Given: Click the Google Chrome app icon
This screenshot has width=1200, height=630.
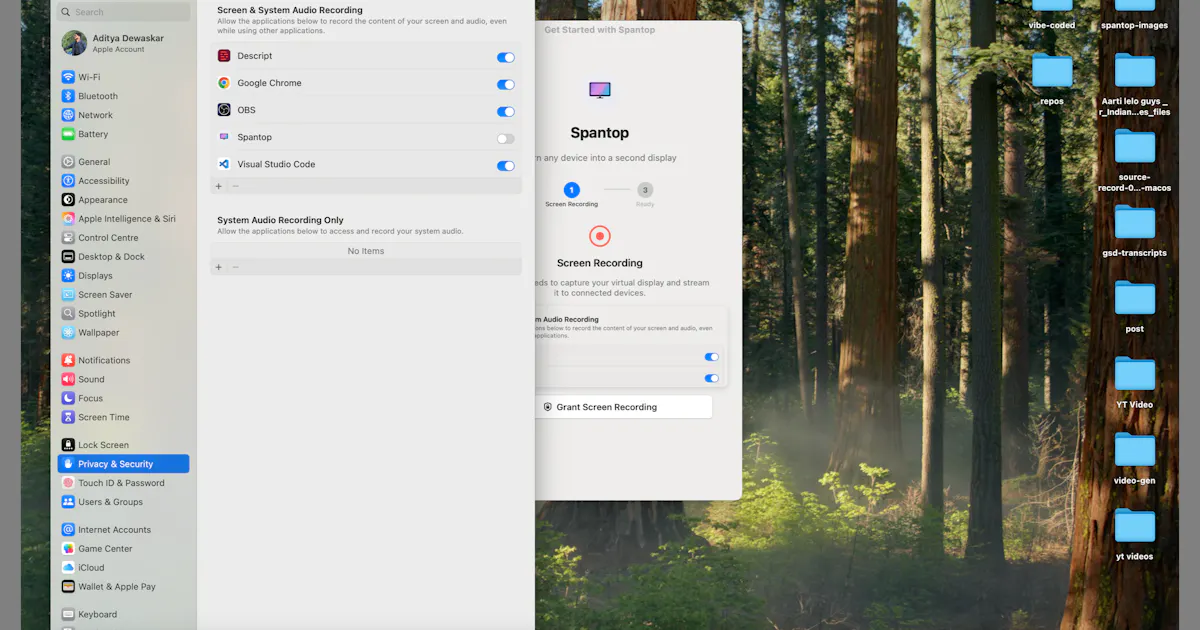Looking at the screenshot, I should [224, 83].
